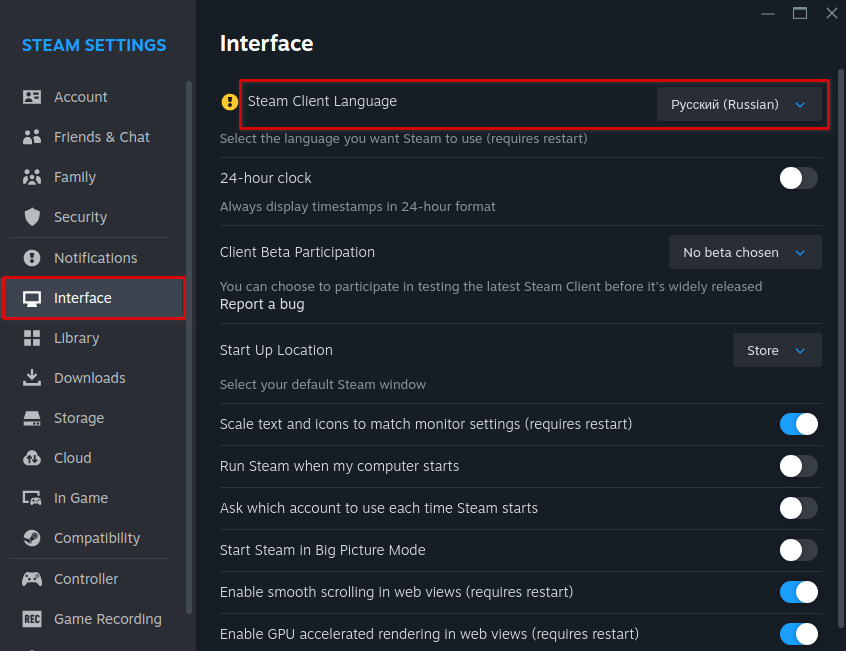Turn on Run Steam when computer starts
Viewport: 846px width, 651px height.
tap(798, 466)
